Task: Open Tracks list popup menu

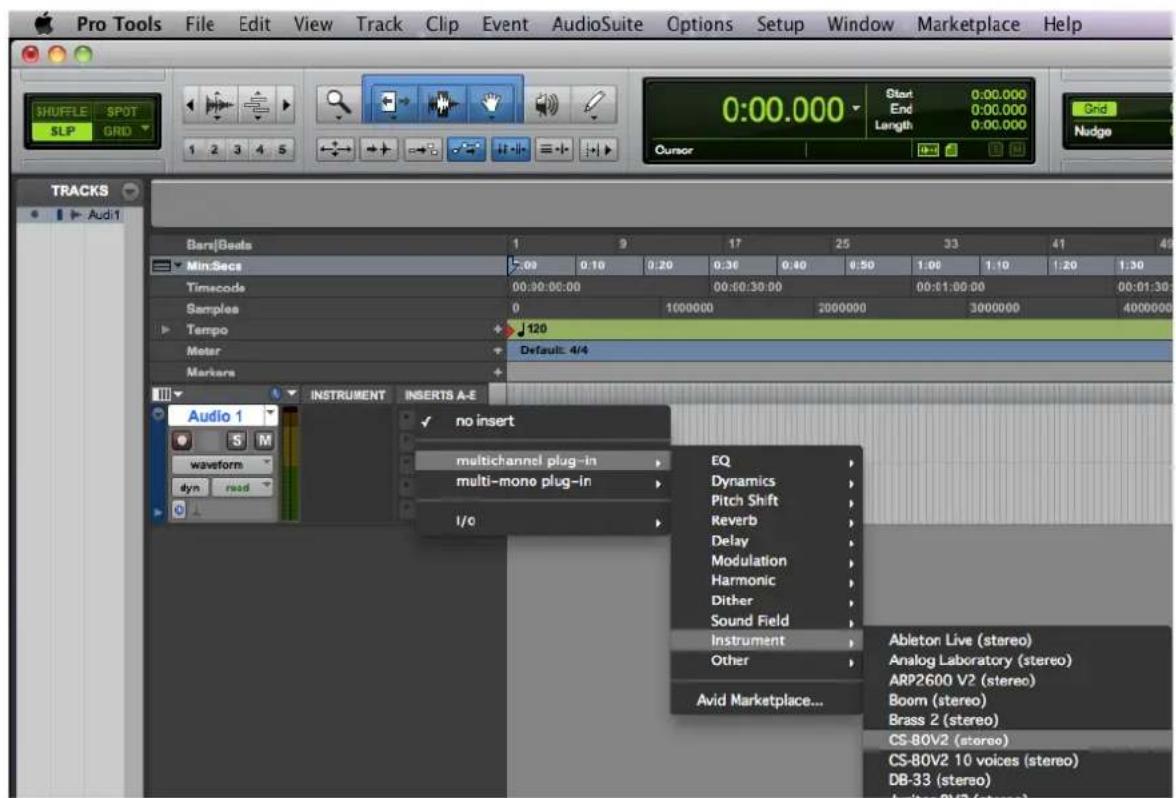Action: coord(130,190)
